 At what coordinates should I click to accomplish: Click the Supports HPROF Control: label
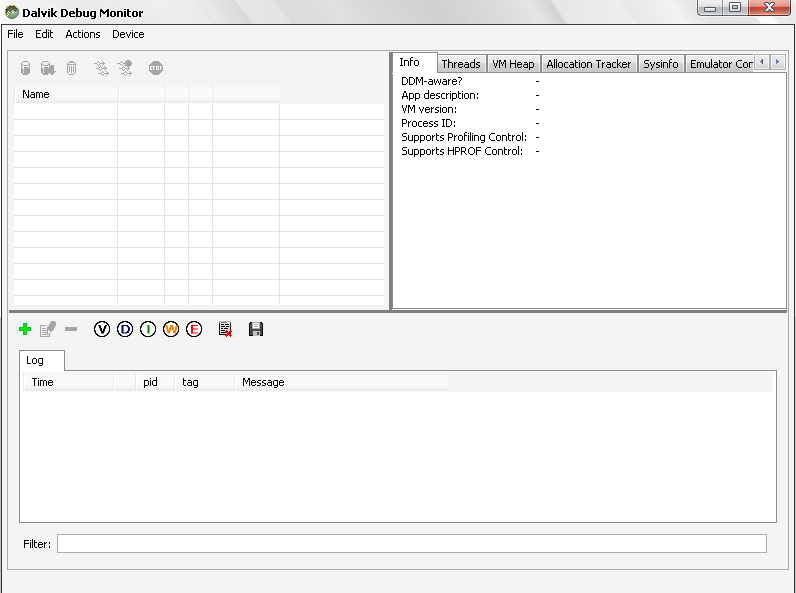(x=462, y=151)
